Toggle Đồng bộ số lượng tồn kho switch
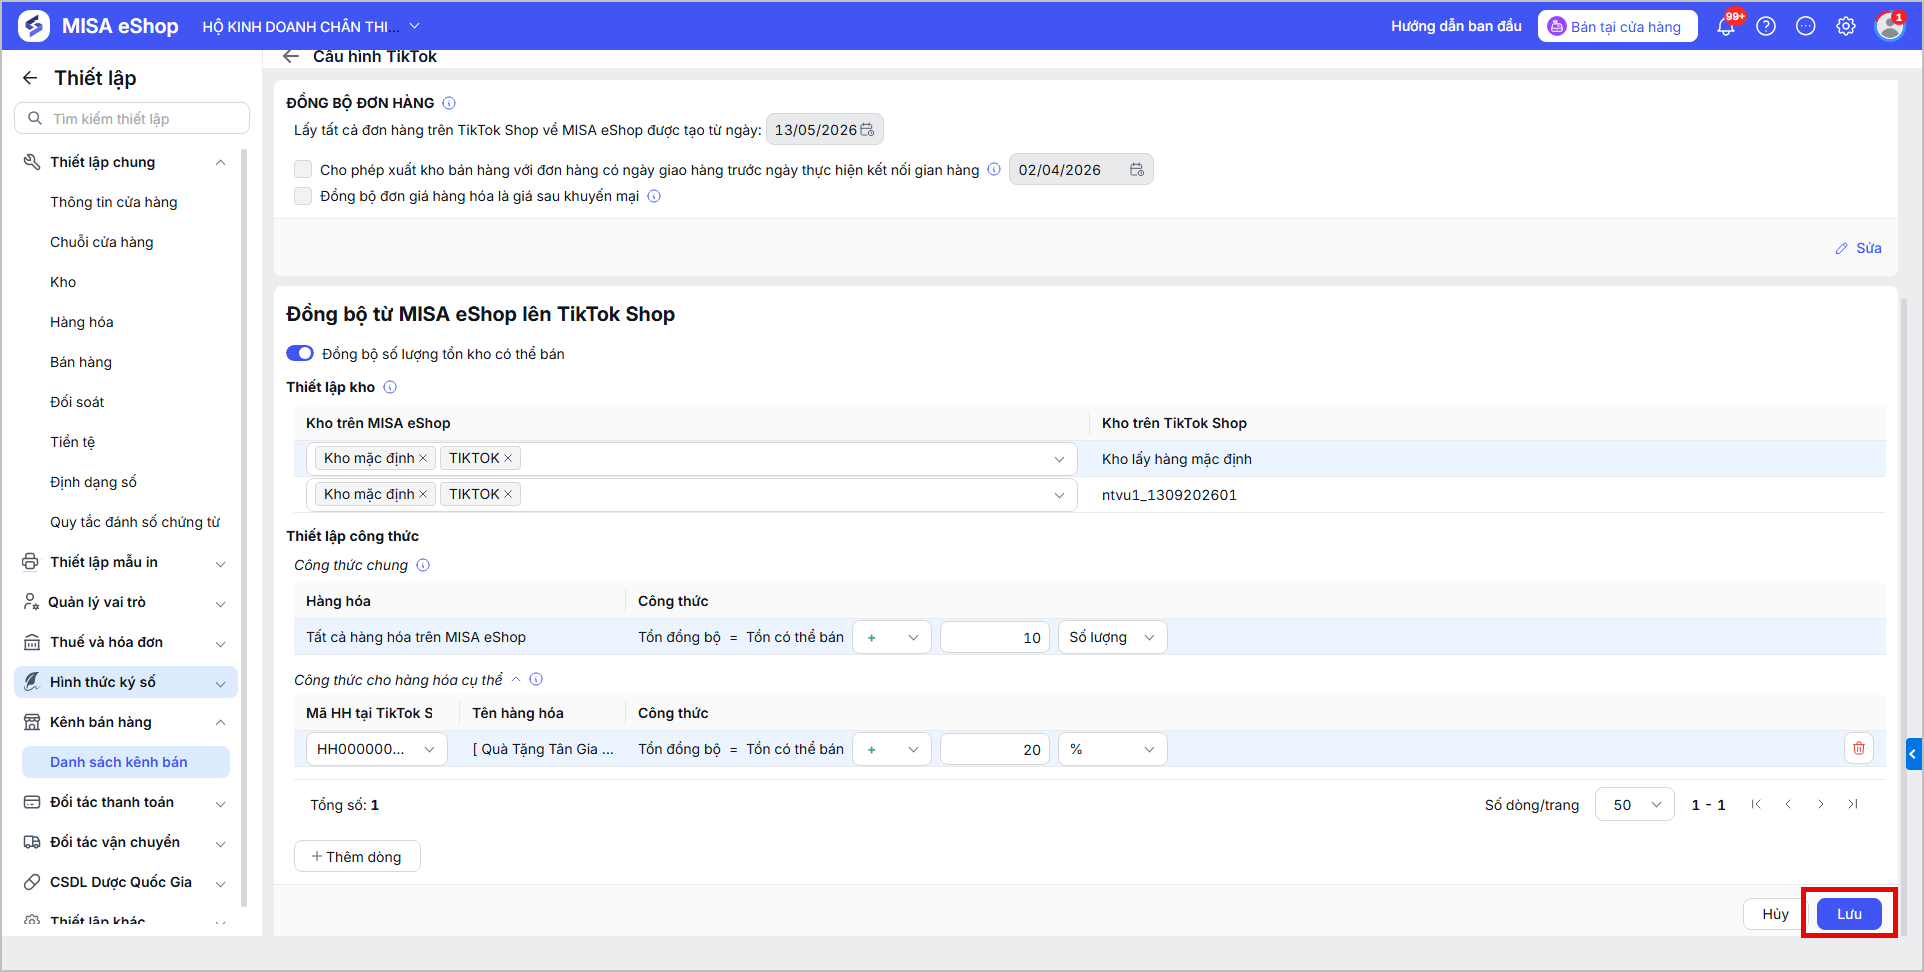Viewport: 1924px width, 972px height. [300, 353]
